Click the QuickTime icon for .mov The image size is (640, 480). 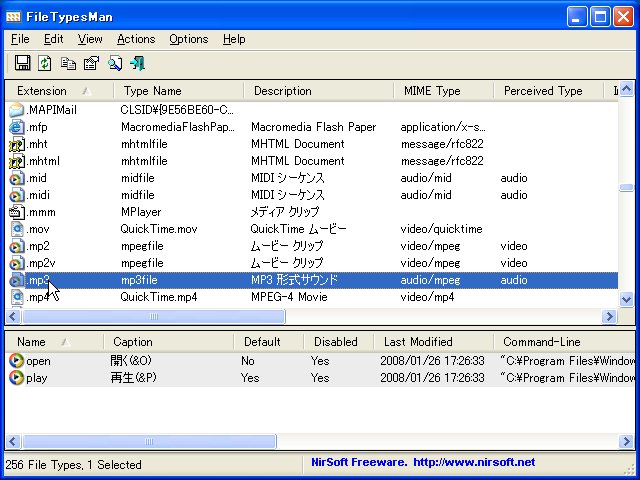[16, 229]
